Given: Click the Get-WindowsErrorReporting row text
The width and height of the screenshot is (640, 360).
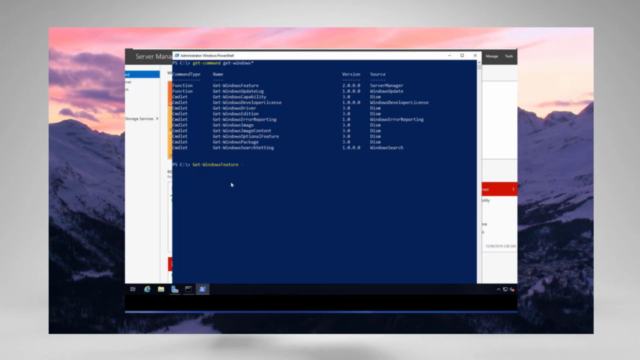Looking at the screenshot, I should pos(244,120).
